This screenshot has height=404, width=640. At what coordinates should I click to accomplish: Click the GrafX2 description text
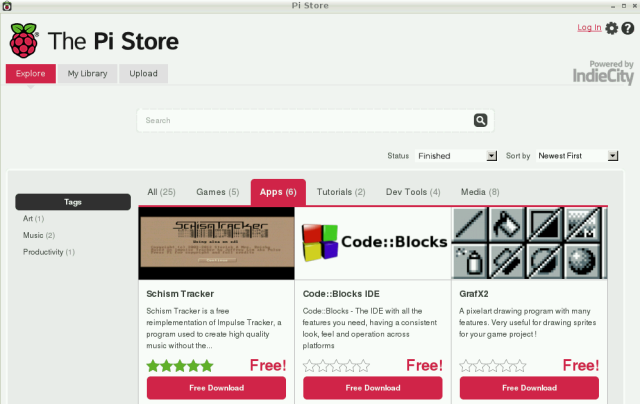click(x=527, y=322)
